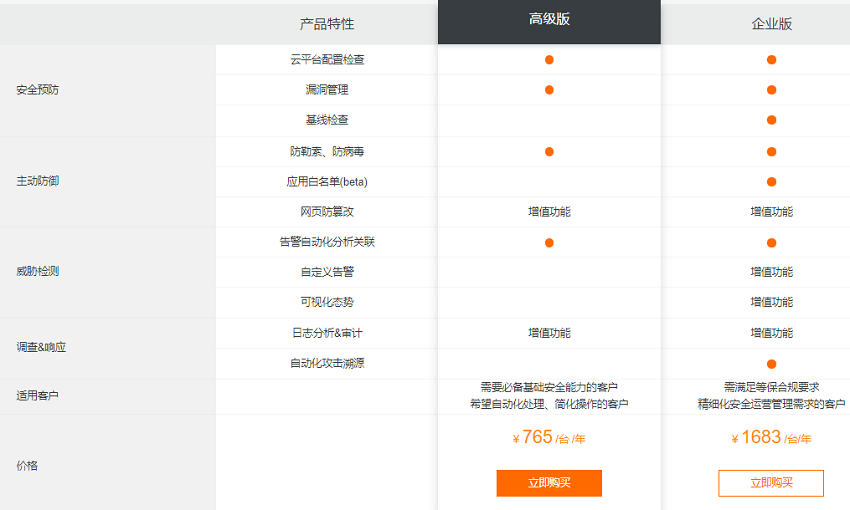Click the 威胁检测 category label
This screenshot has width=850, height=510.
(x=37, y=271)
